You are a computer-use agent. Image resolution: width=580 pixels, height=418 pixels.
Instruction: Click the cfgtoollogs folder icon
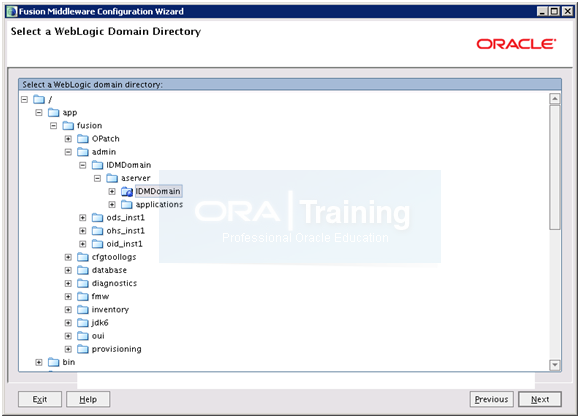click(x=83, y=257)
